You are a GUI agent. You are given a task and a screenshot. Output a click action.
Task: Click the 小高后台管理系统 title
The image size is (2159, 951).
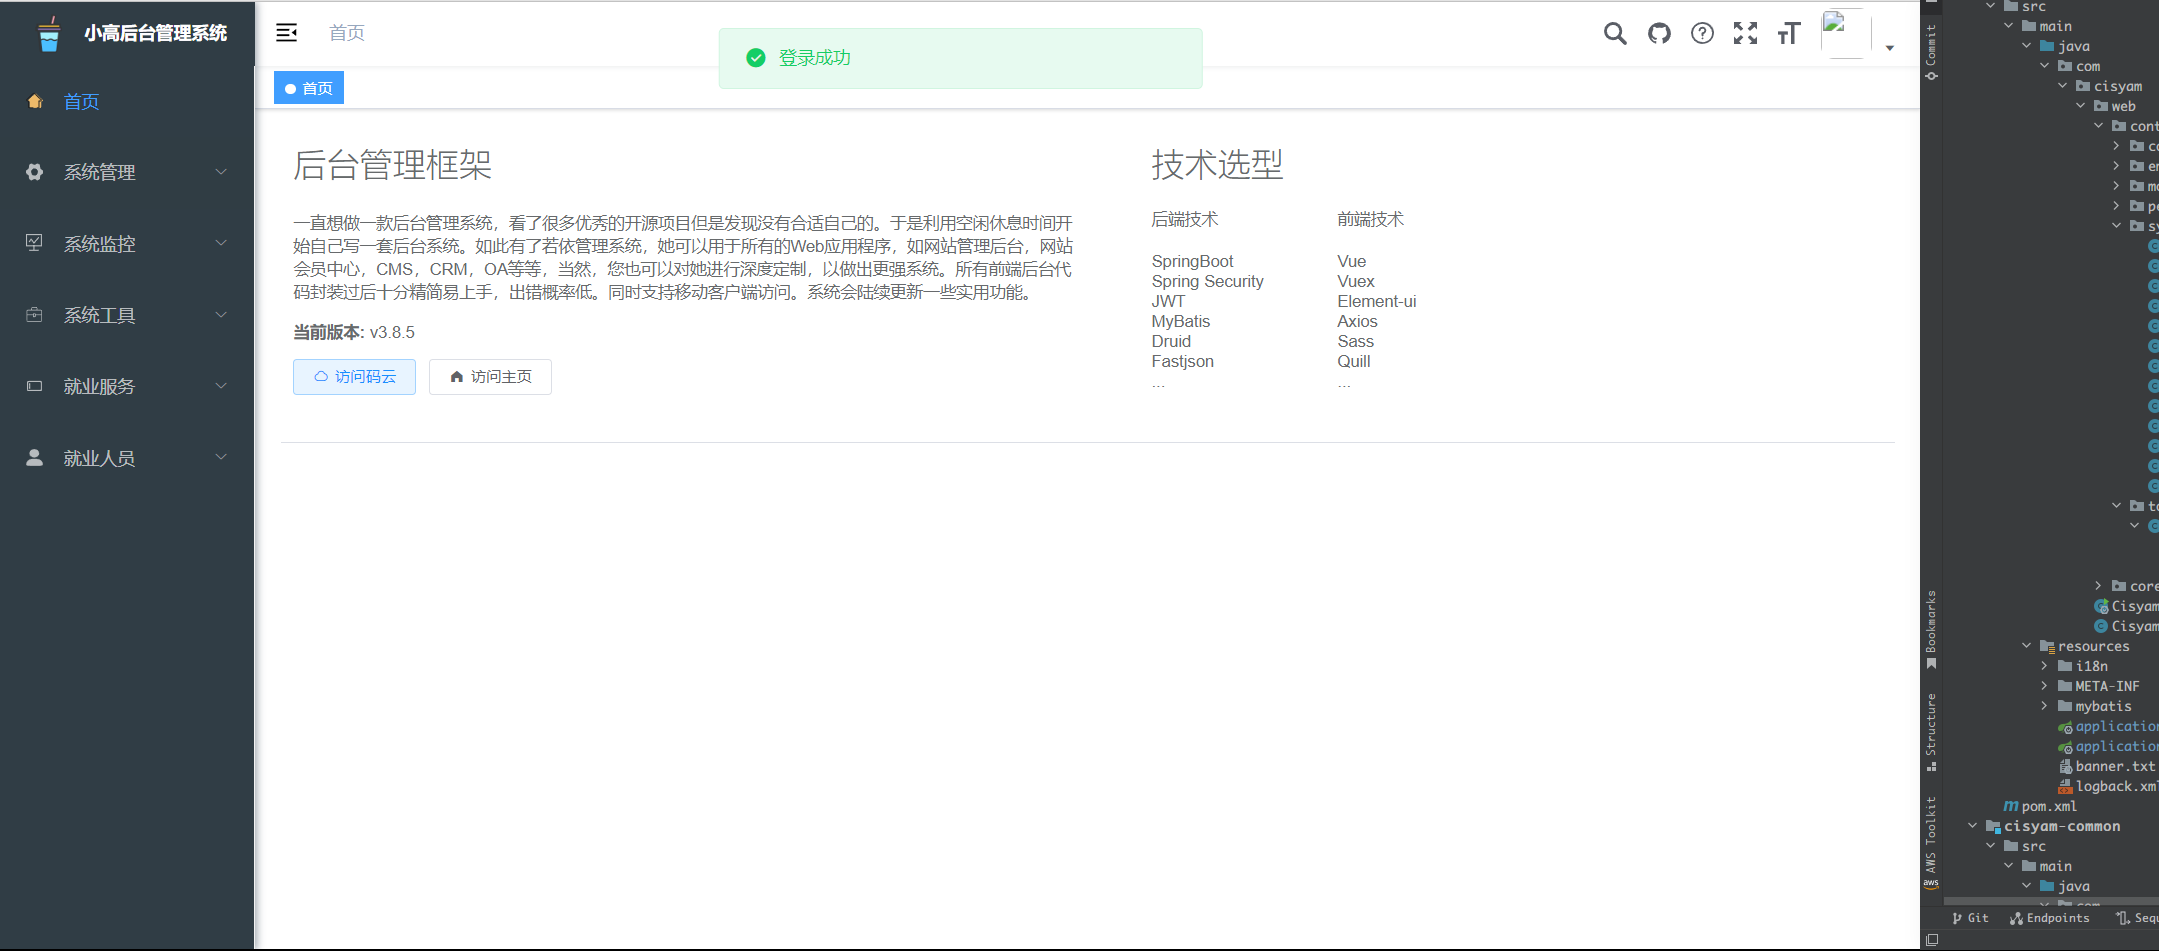point(156,33)
